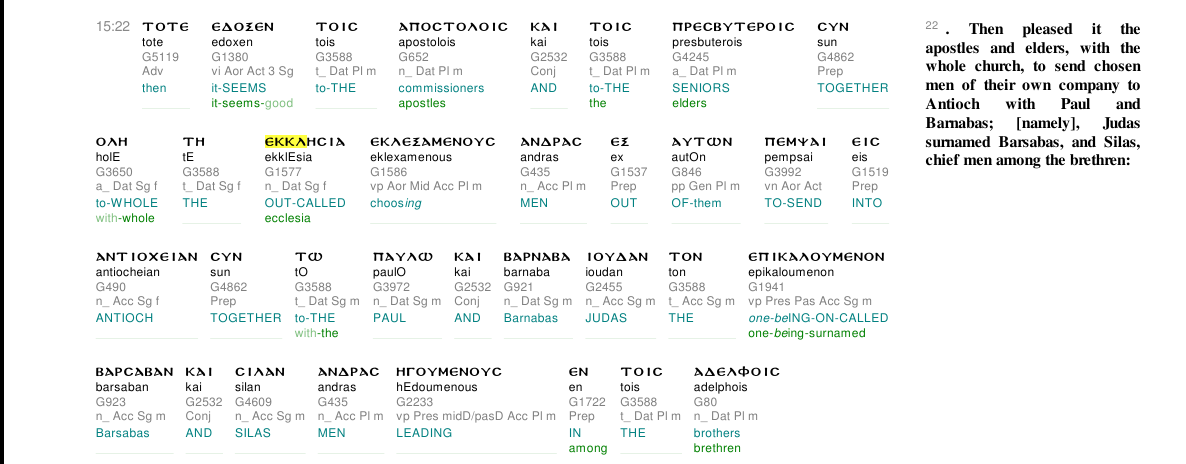Image resolution: width=1186 pixels, height=464 pixels.
Task: Select the gloss brethren
Action: (717, 448)
